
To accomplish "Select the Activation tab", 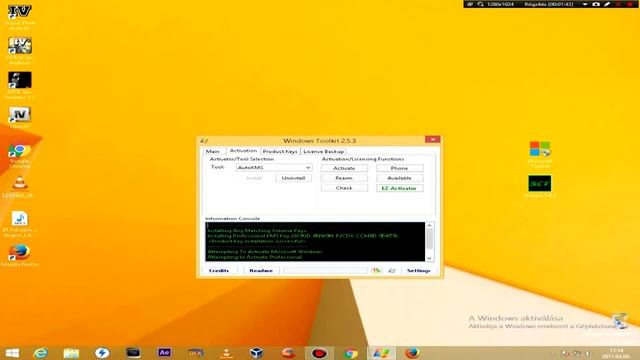I will coord(243,151).
